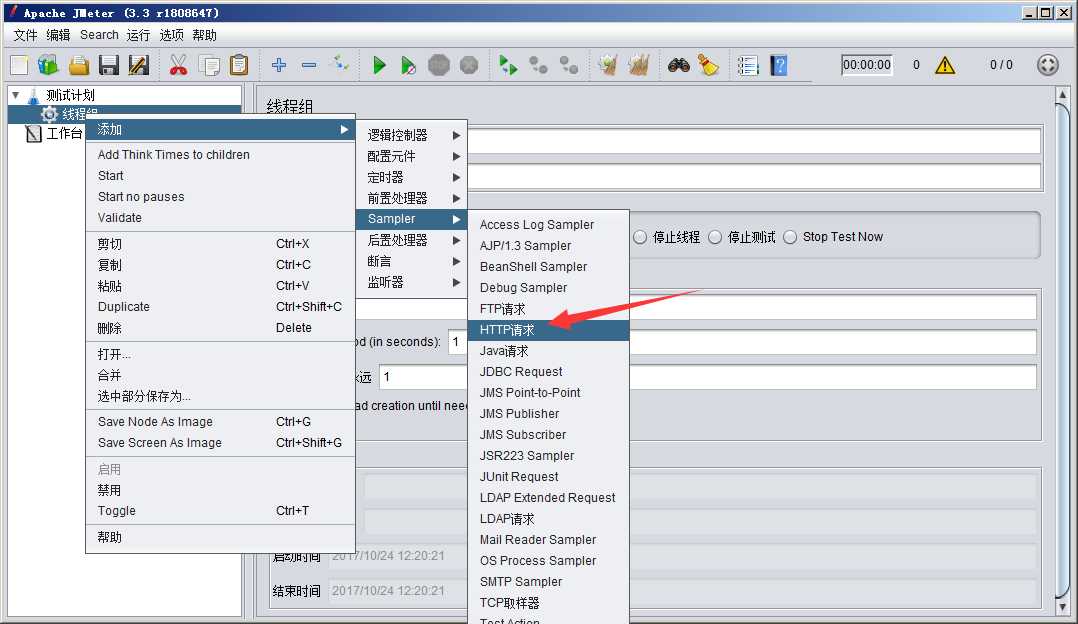The width and height of the screenshot is (1078, 624).
Task: Click the Stop test icon
Action: tap(439, 65)
